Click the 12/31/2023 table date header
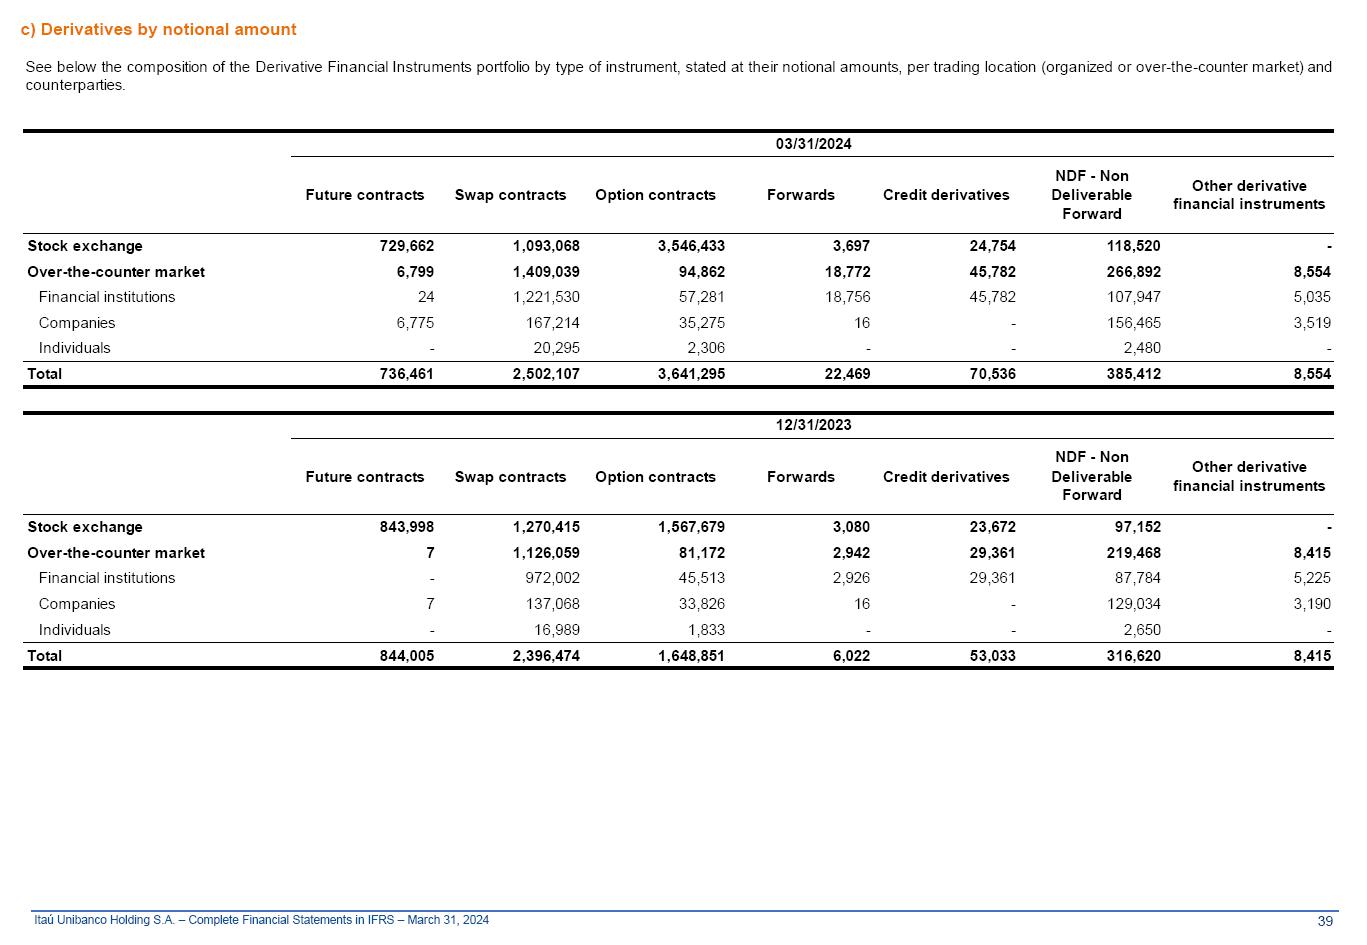1367x945 pixels. 813,425
